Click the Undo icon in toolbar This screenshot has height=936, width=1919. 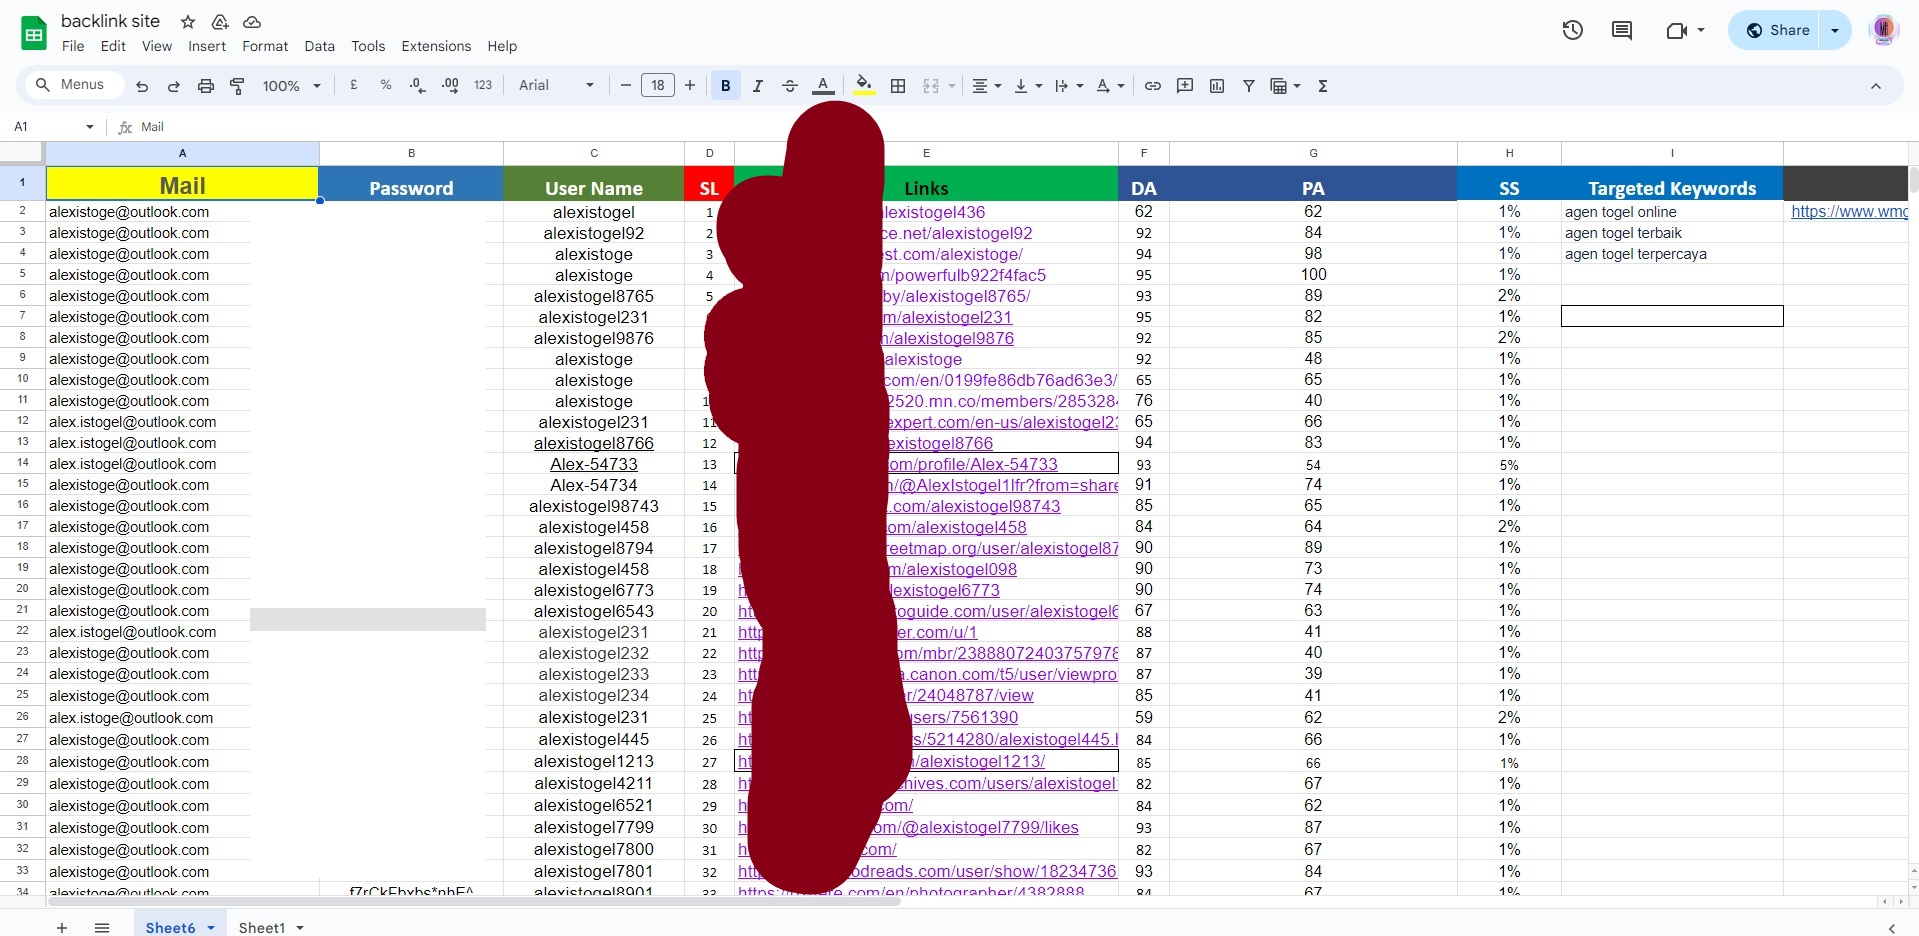click(x=142, y=86)
